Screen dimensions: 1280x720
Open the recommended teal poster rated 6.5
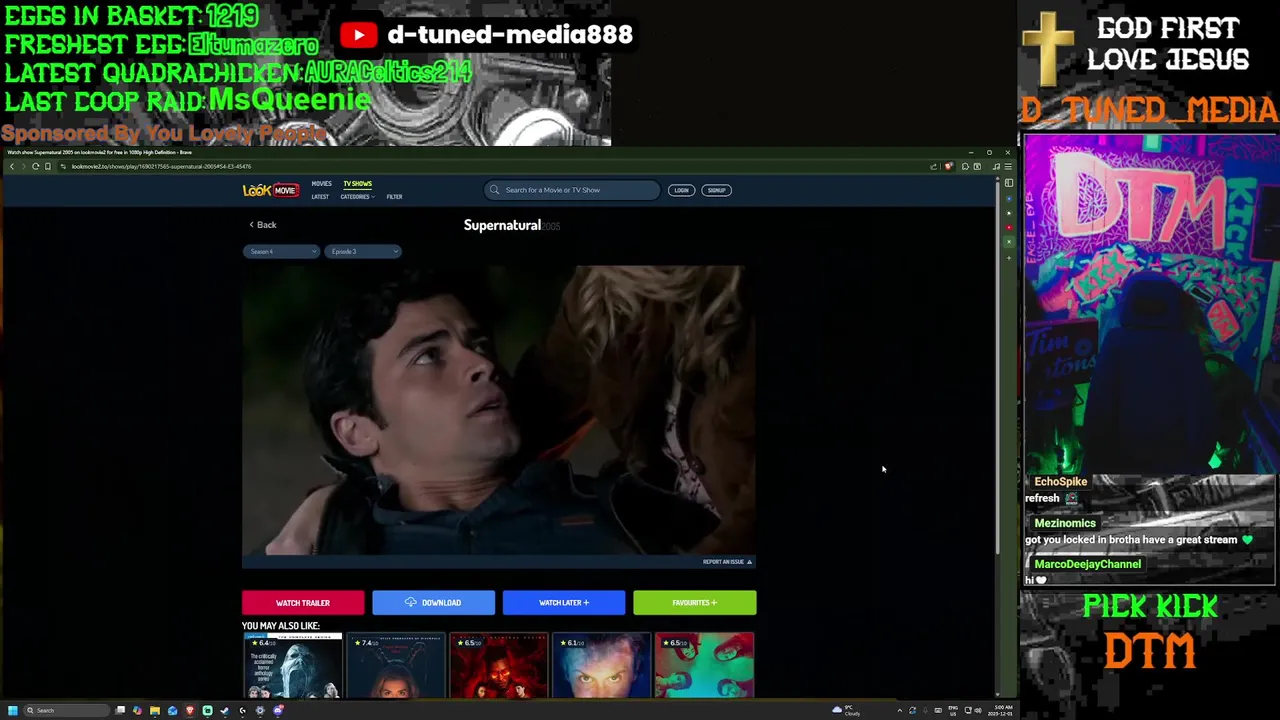tap(704, 665)
